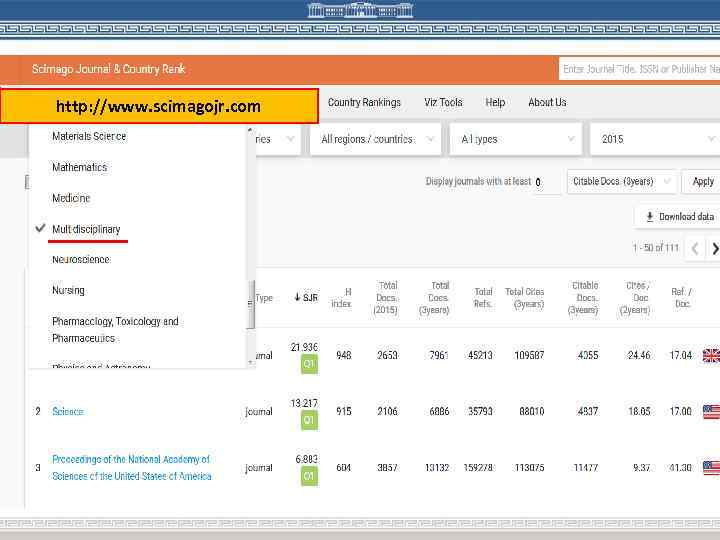Open the subject categories dropdown
The width and height of the screenshot is (720, 540).
tap(278, 139)
